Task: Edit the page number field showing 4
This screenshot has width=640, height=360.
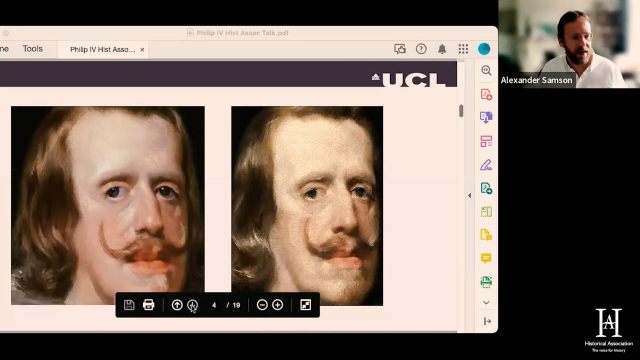Action: pos(214,305)
